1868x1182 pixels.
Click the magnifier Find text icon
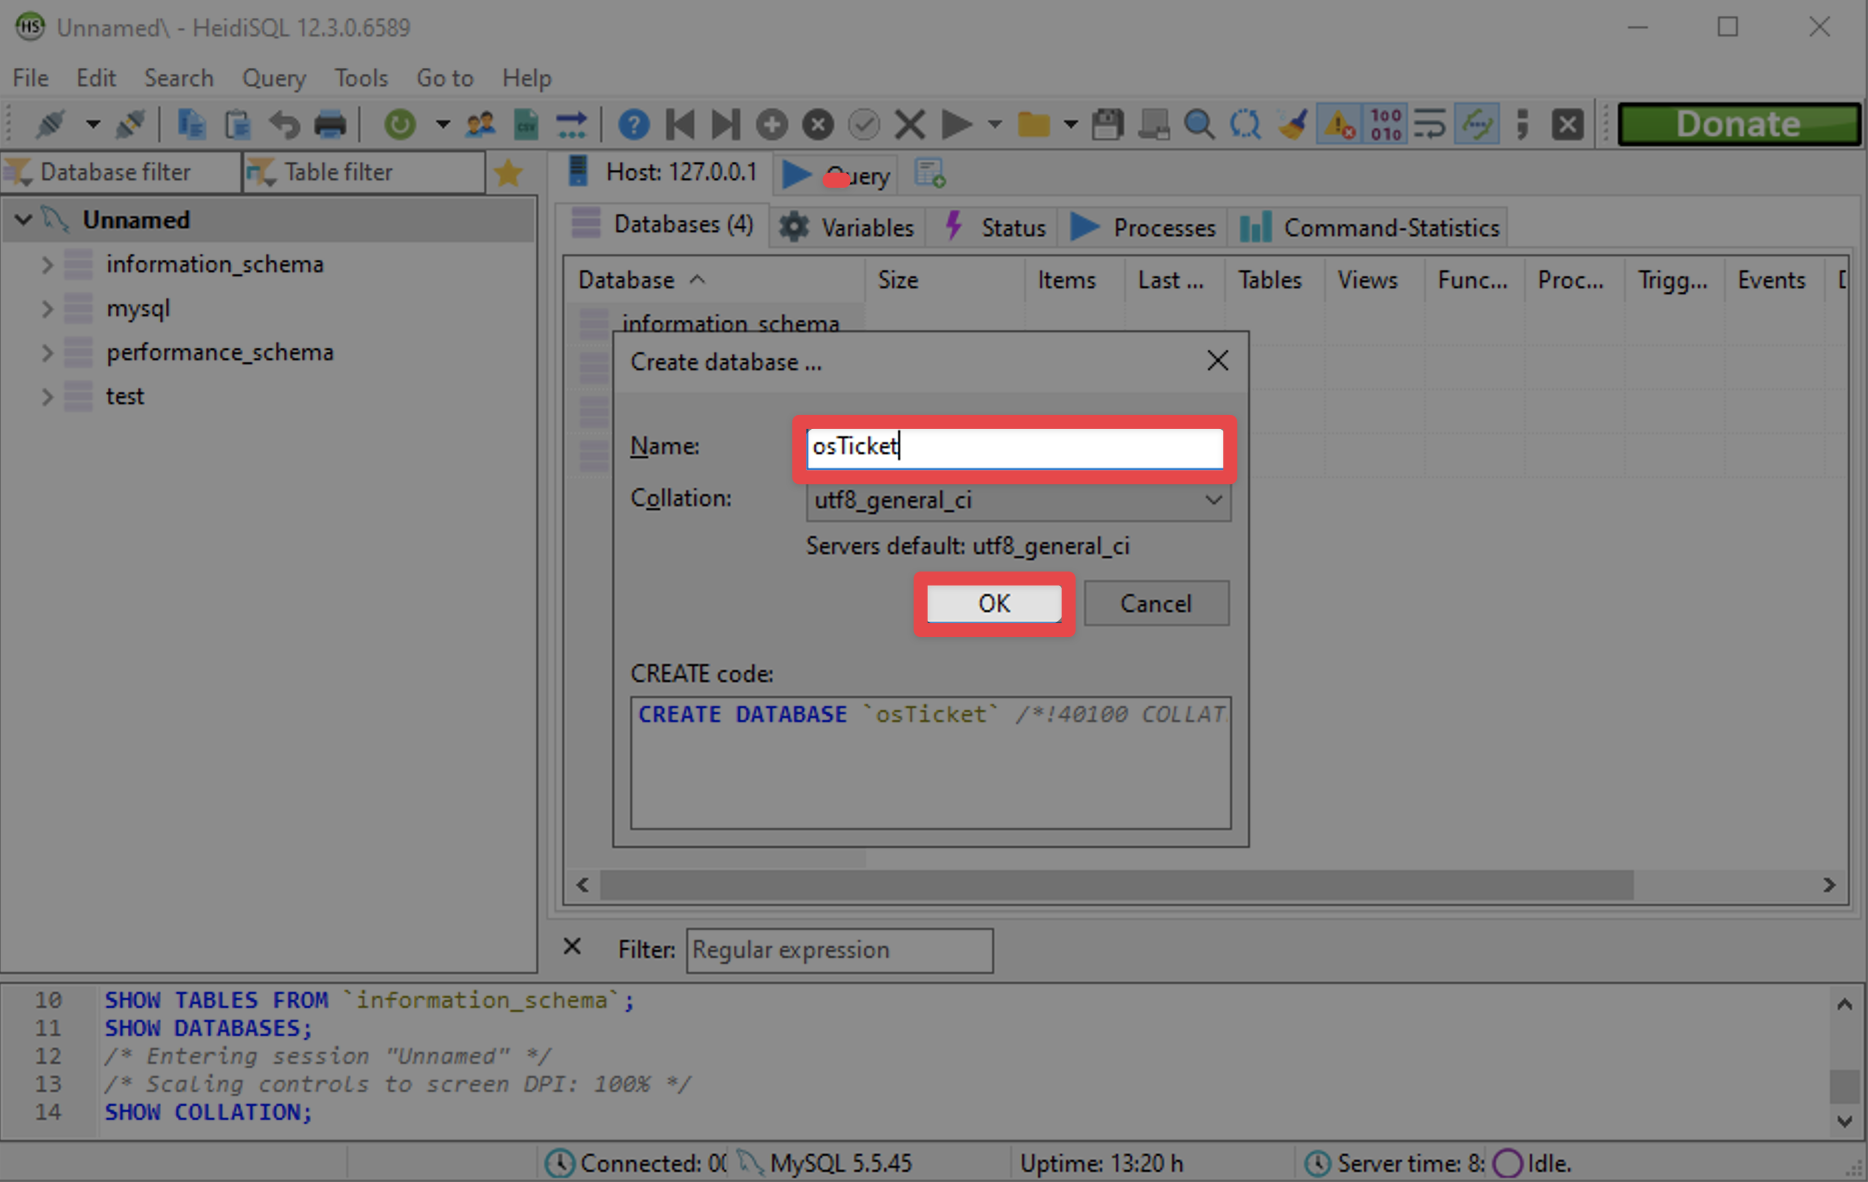[x=1199, y=124]
